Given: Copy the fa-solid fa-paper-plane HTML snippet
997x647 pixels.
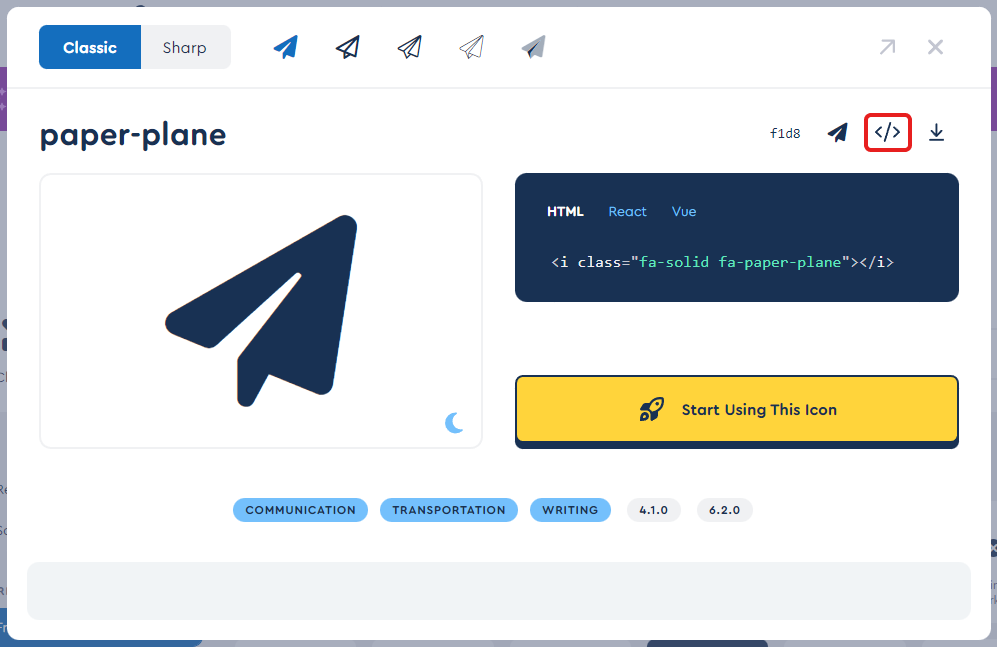Looking at the screenshot, I should (722, 262).
